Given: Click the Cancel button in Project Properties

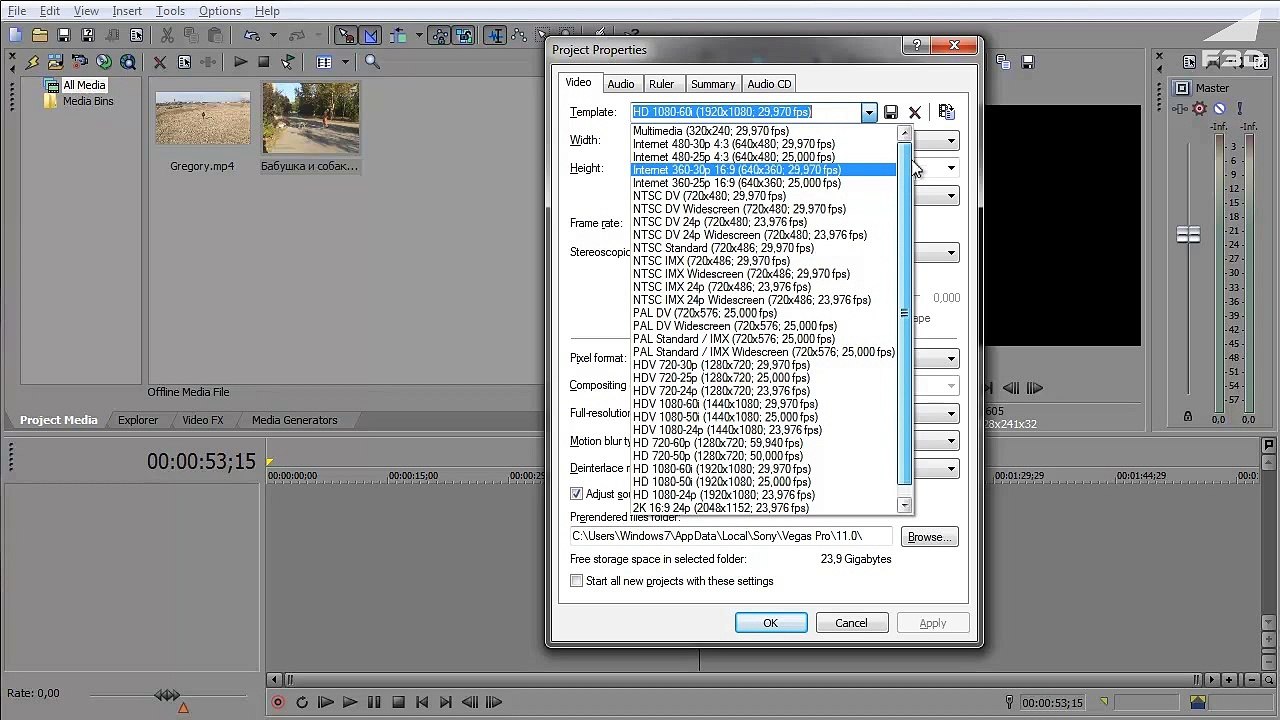Looking at the screenshot, I should point(851,623).
